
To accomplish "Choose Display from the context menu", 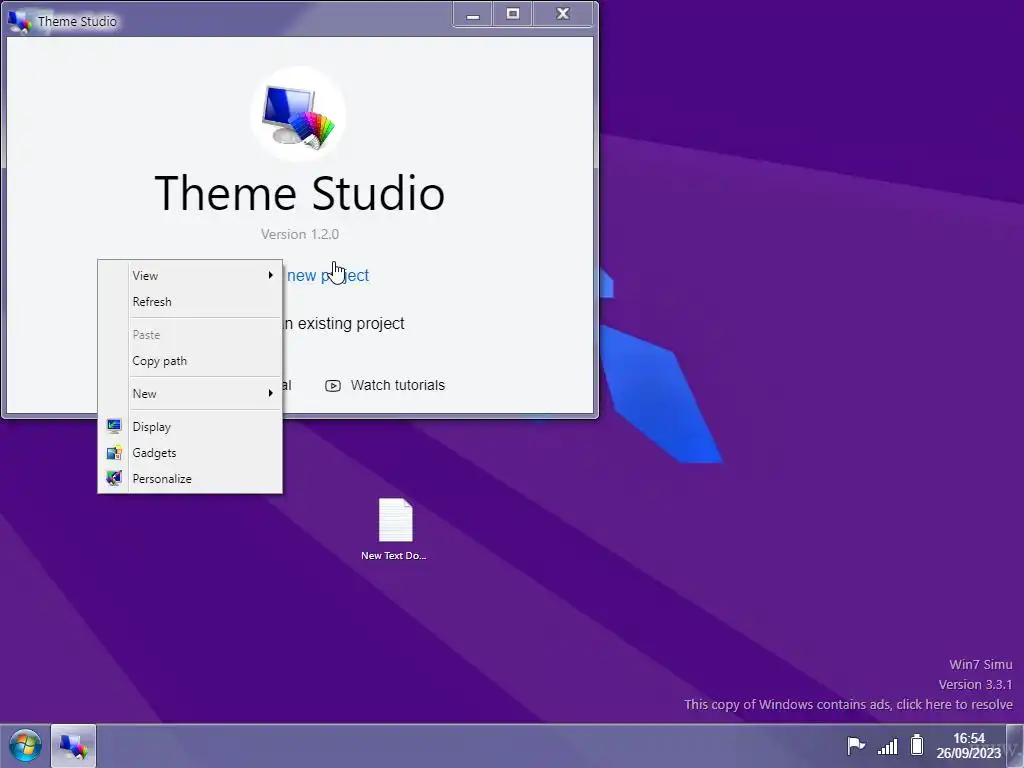I will pos(190,426).
